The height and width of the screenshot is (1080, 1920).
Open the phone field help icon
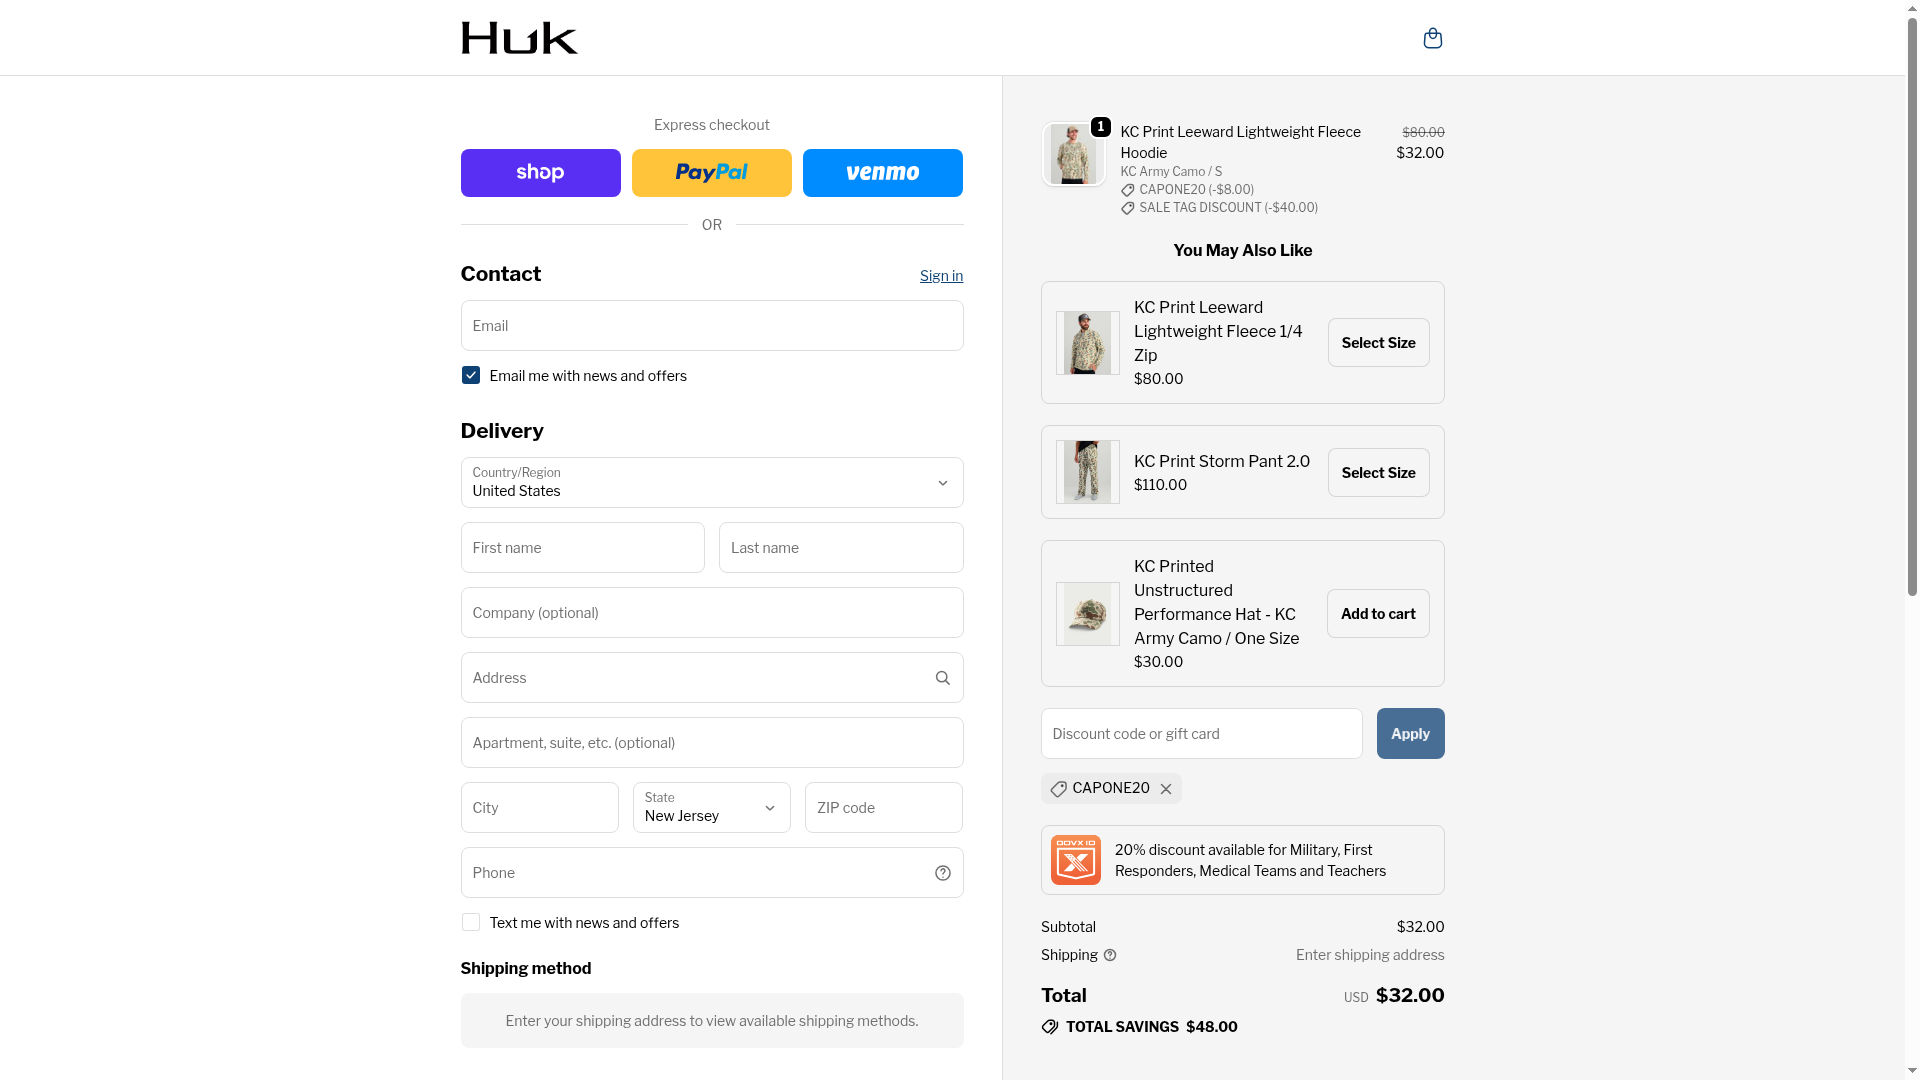click(942, 873)
